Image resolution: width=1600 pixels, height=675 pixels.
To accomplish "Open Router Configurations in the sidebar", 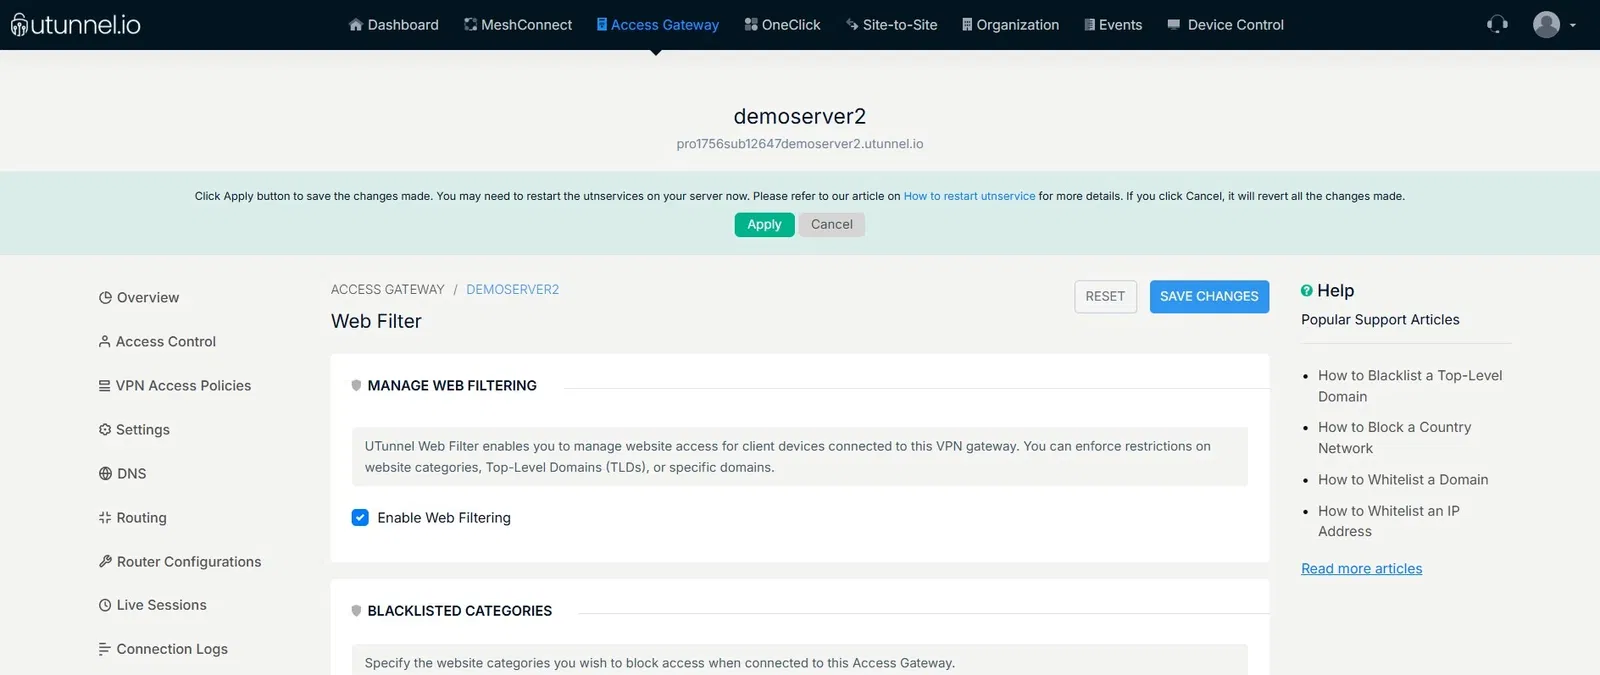I will click(180, 562).
